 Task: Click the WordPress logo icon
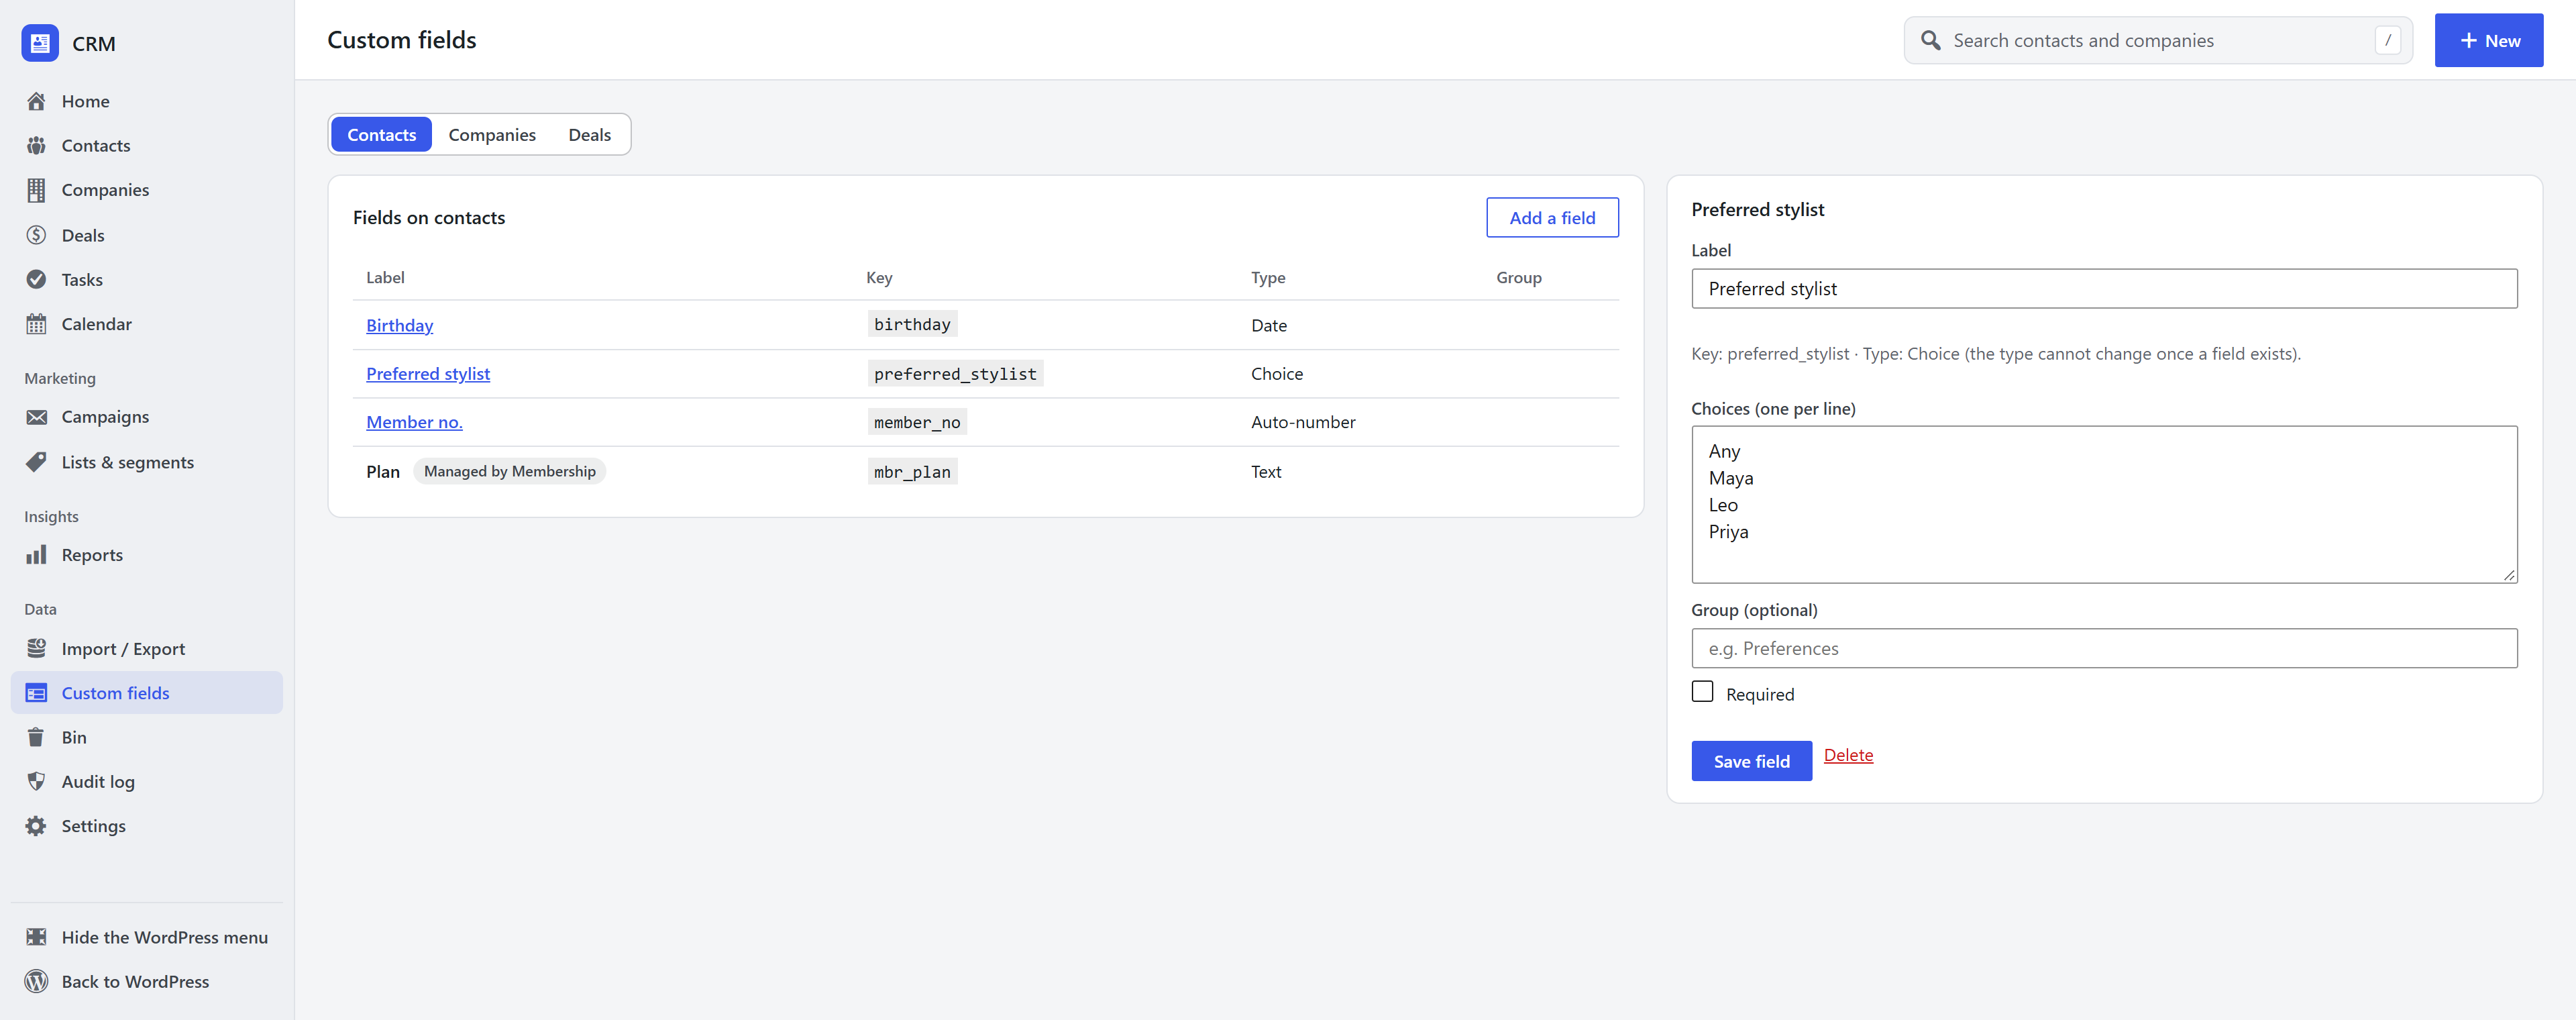[36, 981]
